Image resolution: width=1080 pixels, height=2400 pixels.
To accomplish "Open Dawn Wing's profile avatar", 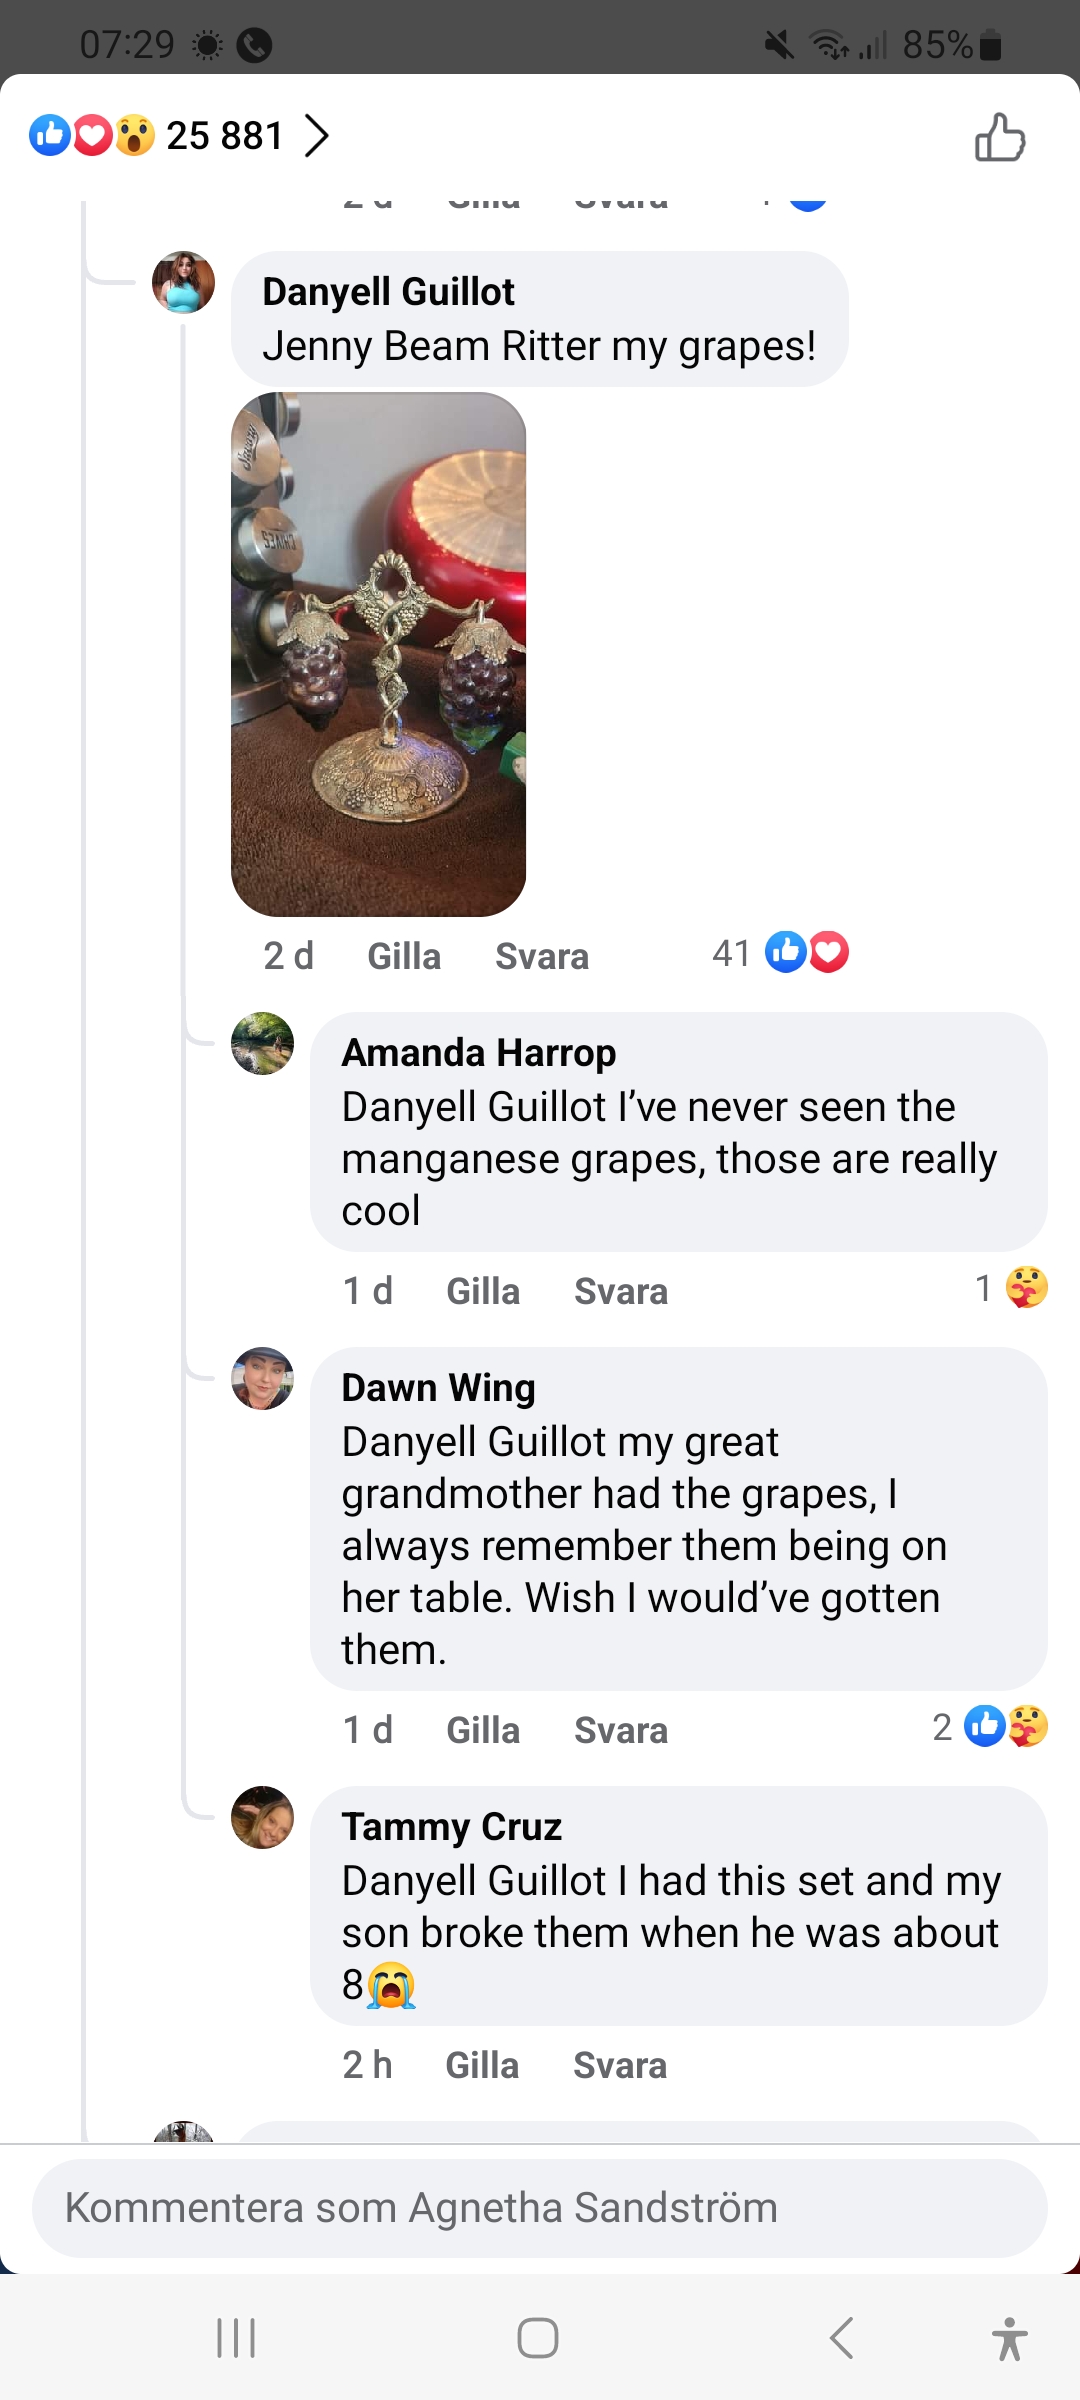I will (262, 1378).
